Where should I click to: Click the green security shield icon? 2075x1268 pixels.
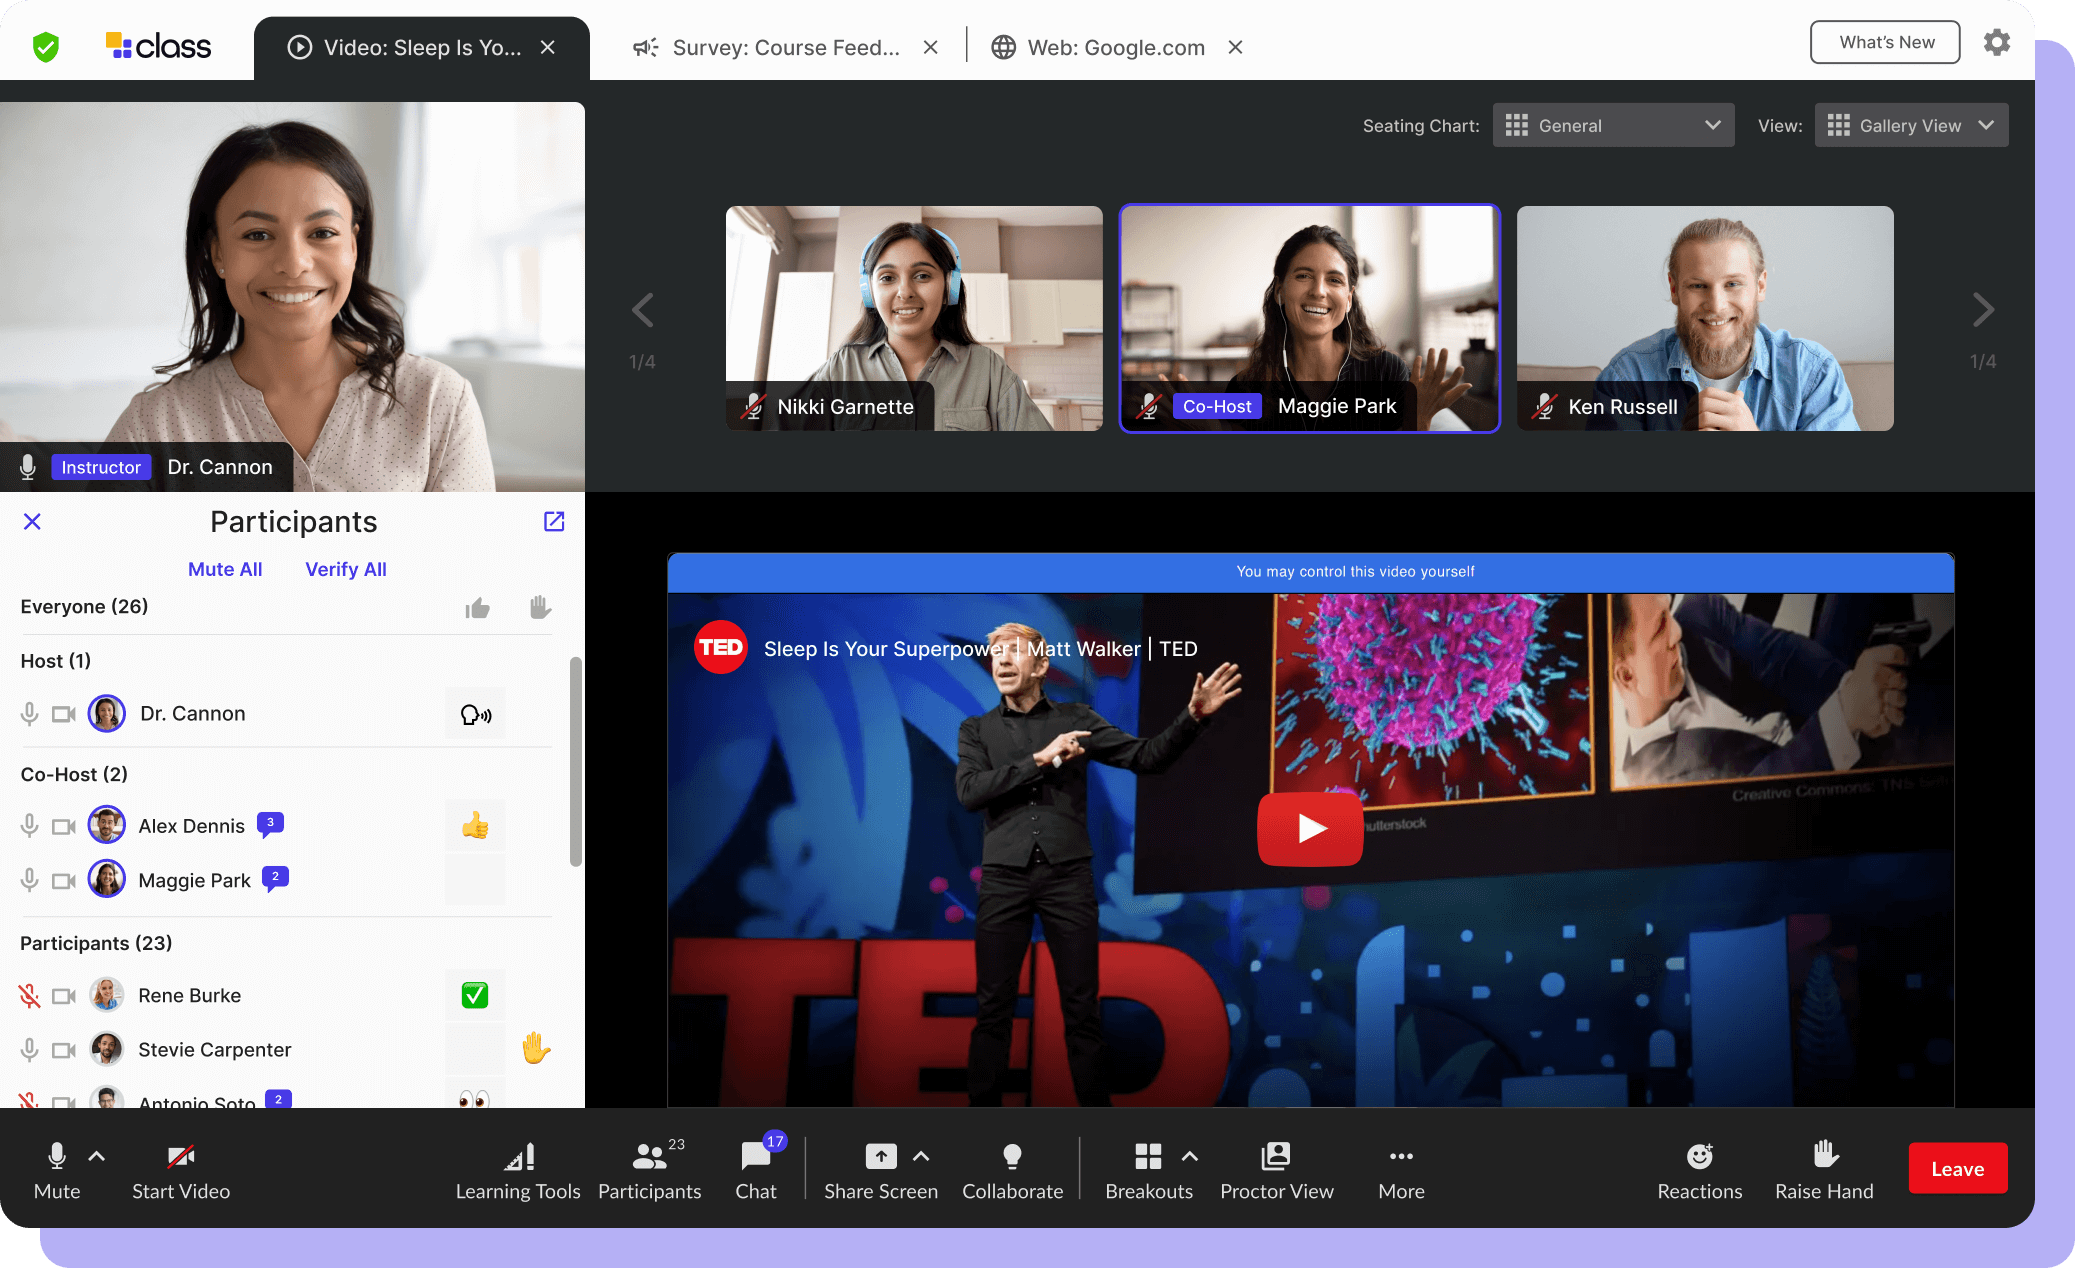[x=46, y=46]
